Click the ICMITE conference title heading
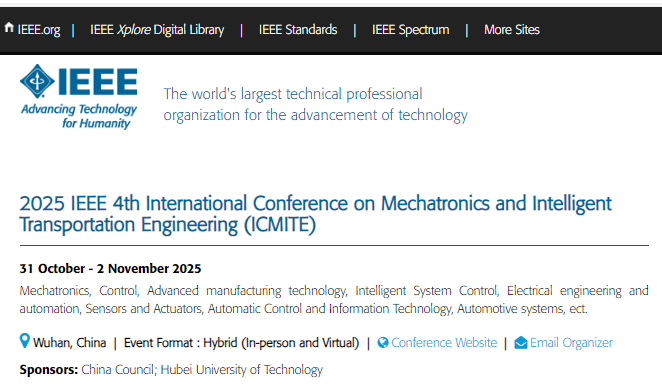Image resolution: width=662 pixels, height=385 pixels. [315, 214]
